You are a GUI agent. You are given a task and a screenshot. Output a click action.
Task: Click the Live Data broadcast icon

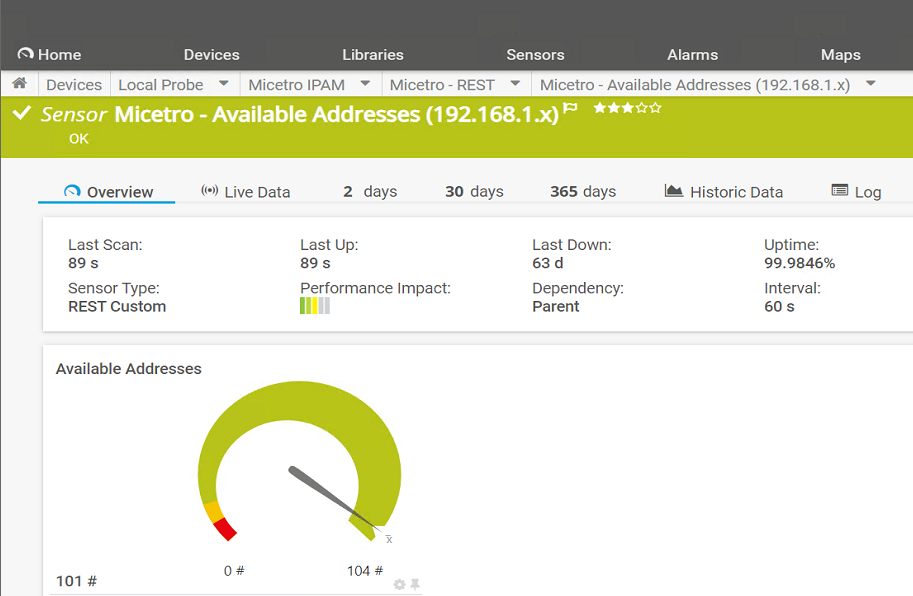coord(209,191)
